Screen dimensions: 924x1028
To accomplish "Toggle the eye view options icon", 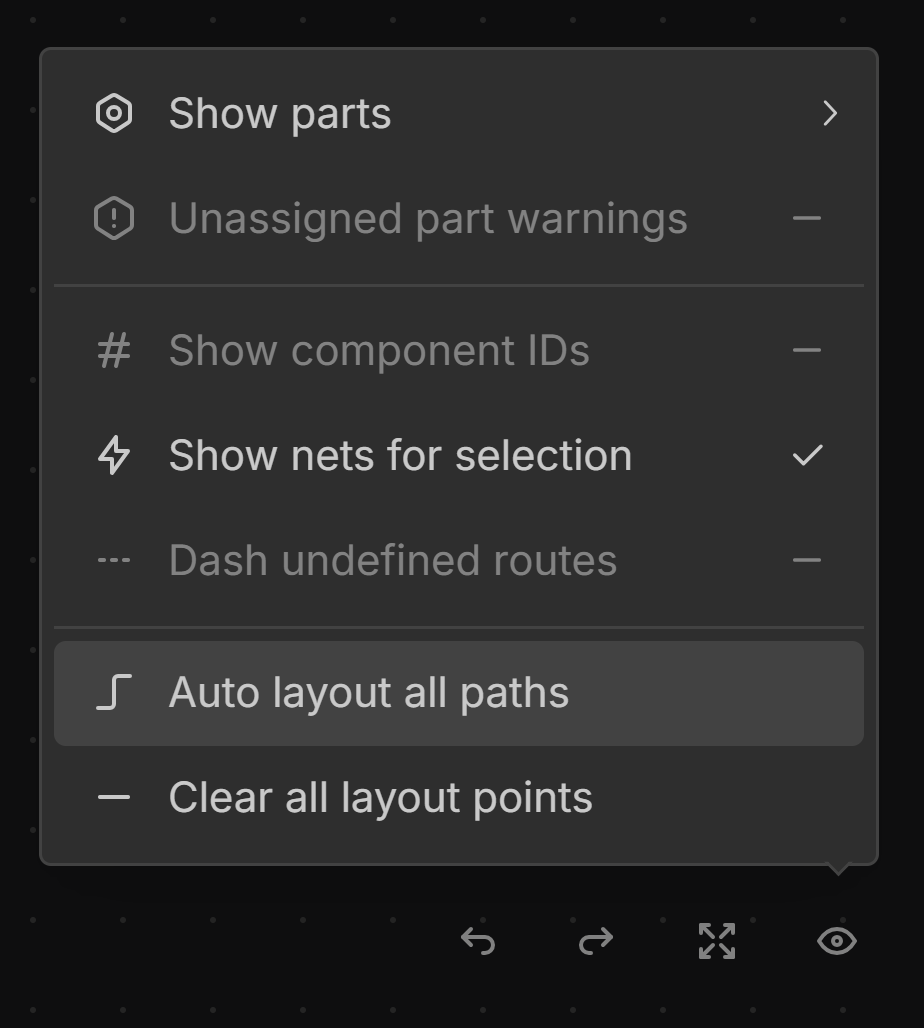I will [x=836, y=941].
